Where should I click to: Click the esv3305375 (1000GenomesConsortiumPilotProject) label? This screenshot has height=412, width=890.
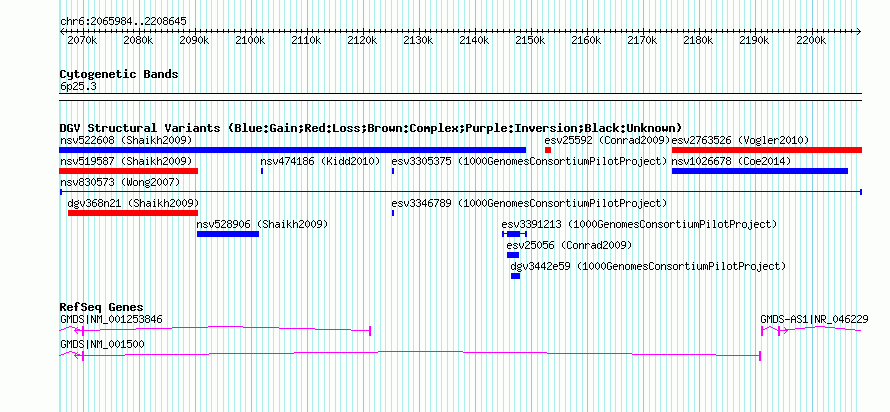pyautogui.click(x=529, y=161)
